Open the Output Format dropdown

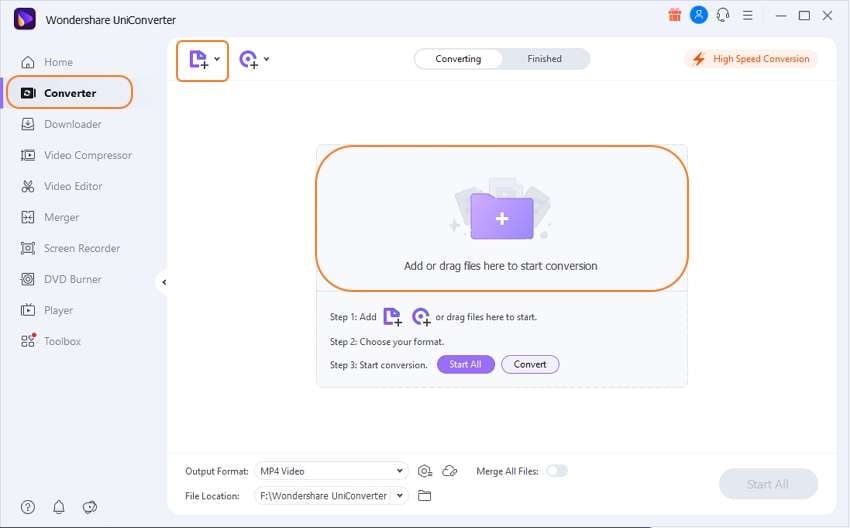tap(331, 471)
